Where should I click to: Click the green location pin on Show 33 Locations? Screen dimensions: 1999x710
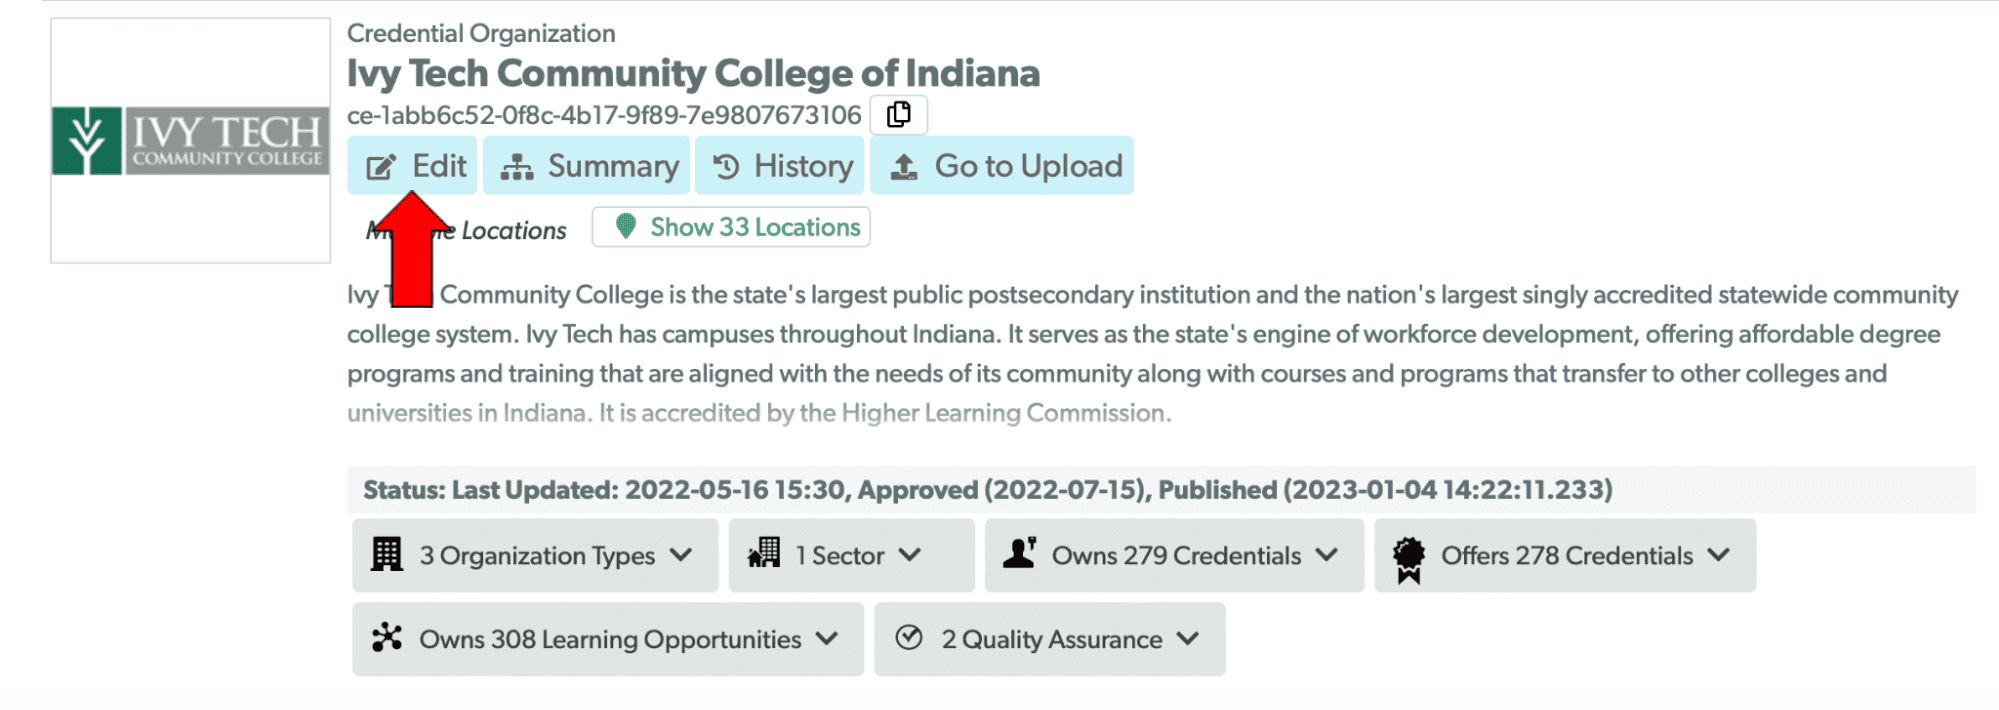(627, 227)
